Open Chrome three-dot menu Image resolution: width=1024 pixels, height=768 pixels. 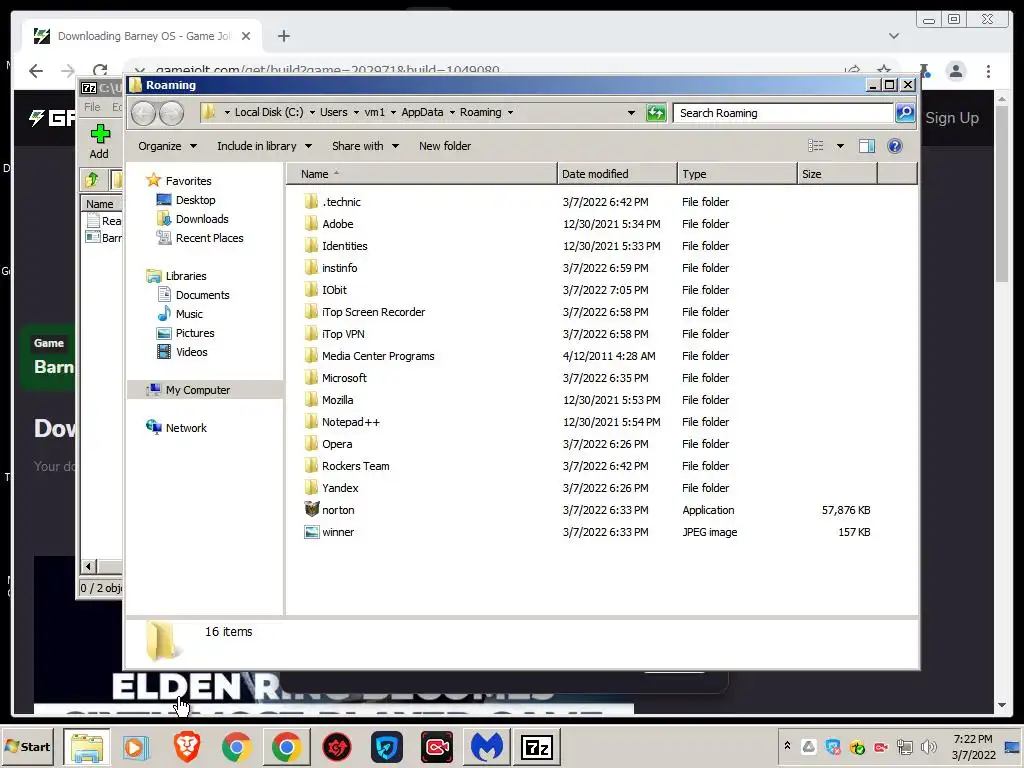989,71
